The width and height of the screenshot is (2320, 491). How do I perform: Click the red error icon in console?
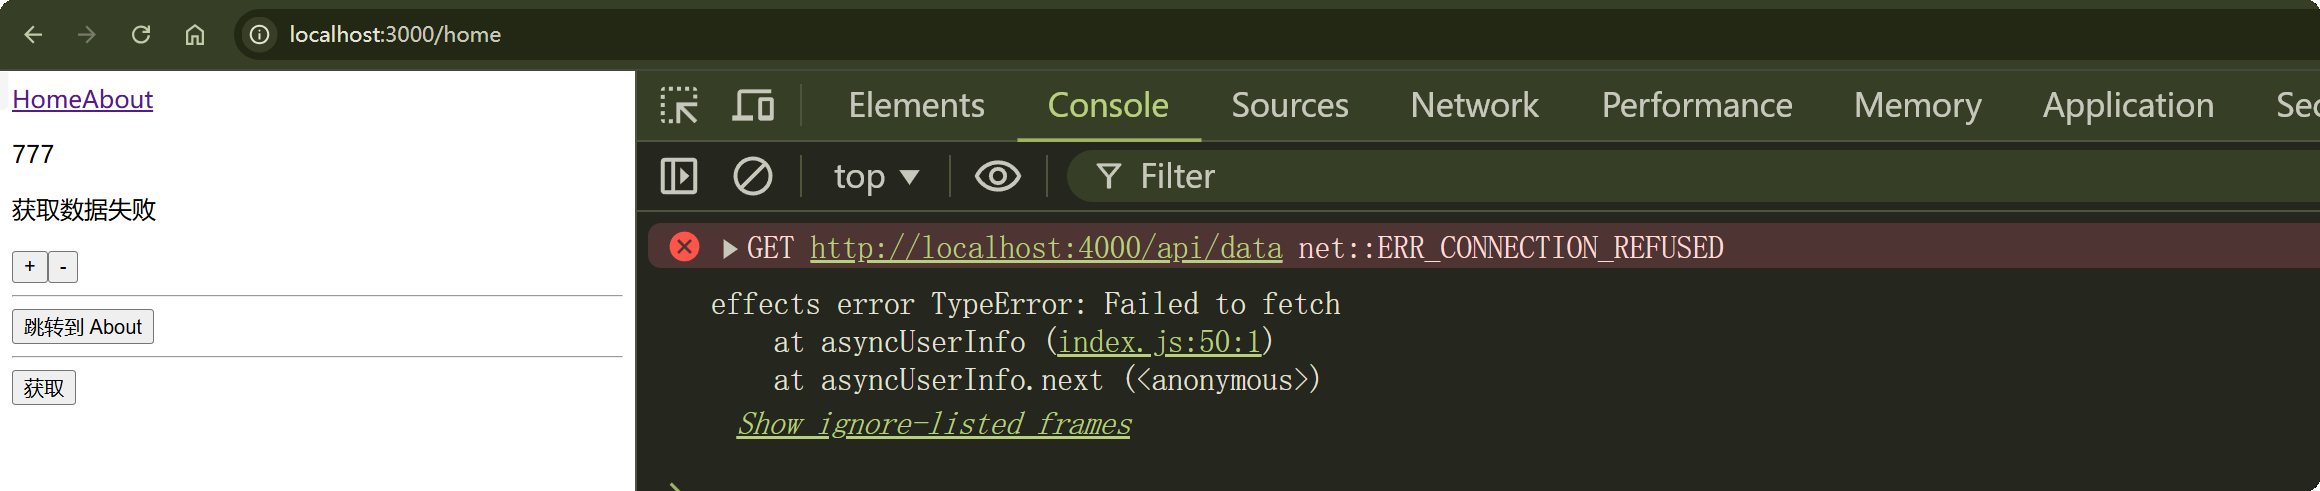pyautogui.click(x=684, y=247)
